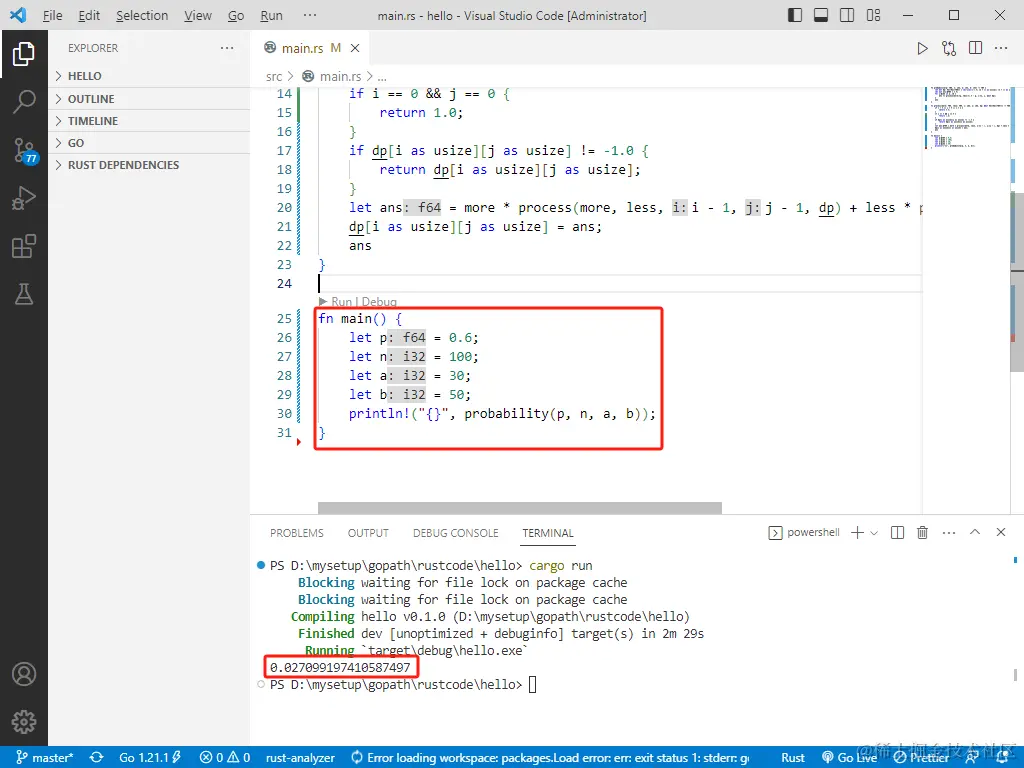Viewport: 1024px width, 768px height.
Task: Synchronize changes via status bar sync icon
Action: point(97,758)
